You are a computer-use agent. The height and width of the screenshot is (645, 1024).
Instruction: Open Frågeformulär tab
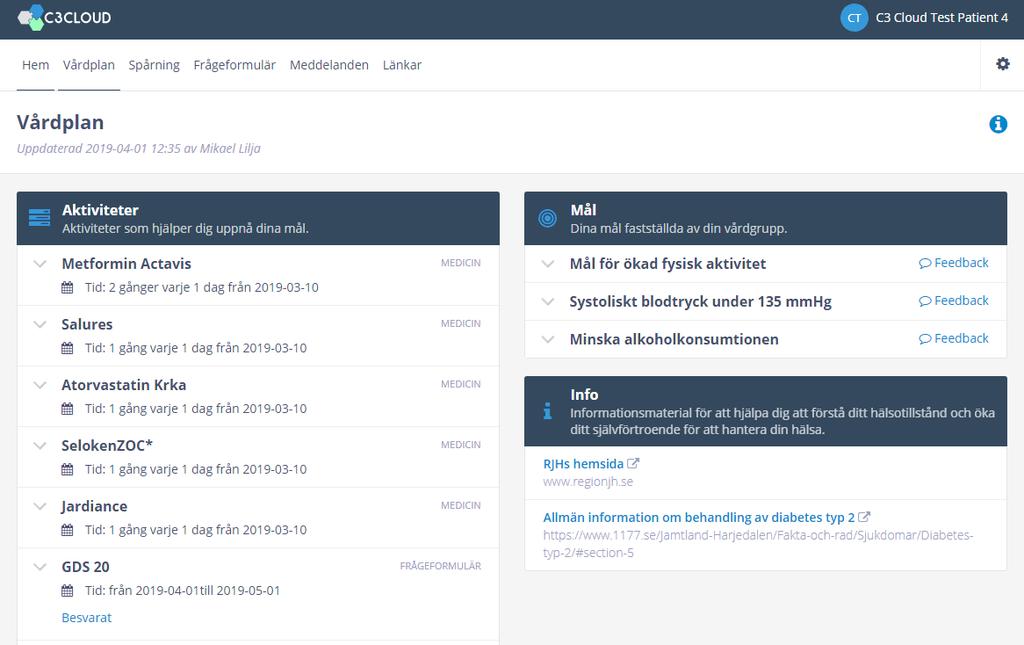pyautogui.click(x=234, y=65)
